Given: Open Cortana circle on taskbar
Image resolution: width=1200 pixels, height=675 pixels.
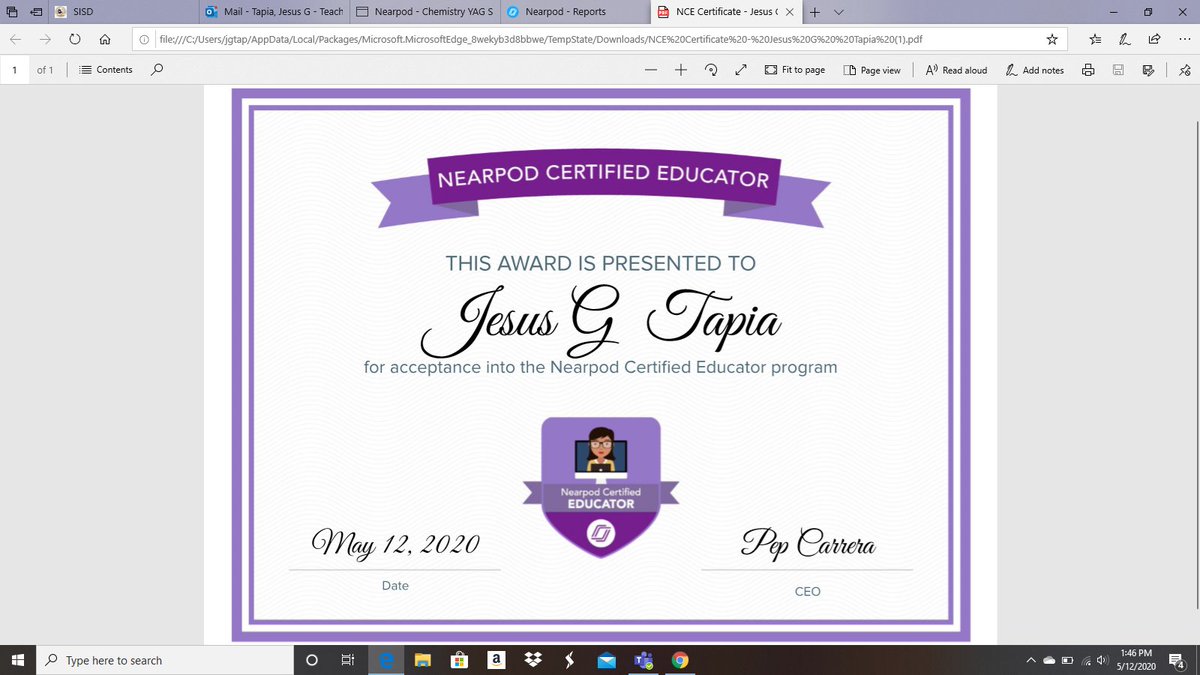Looking at the screenshot, I should click(x=311, y=660).
